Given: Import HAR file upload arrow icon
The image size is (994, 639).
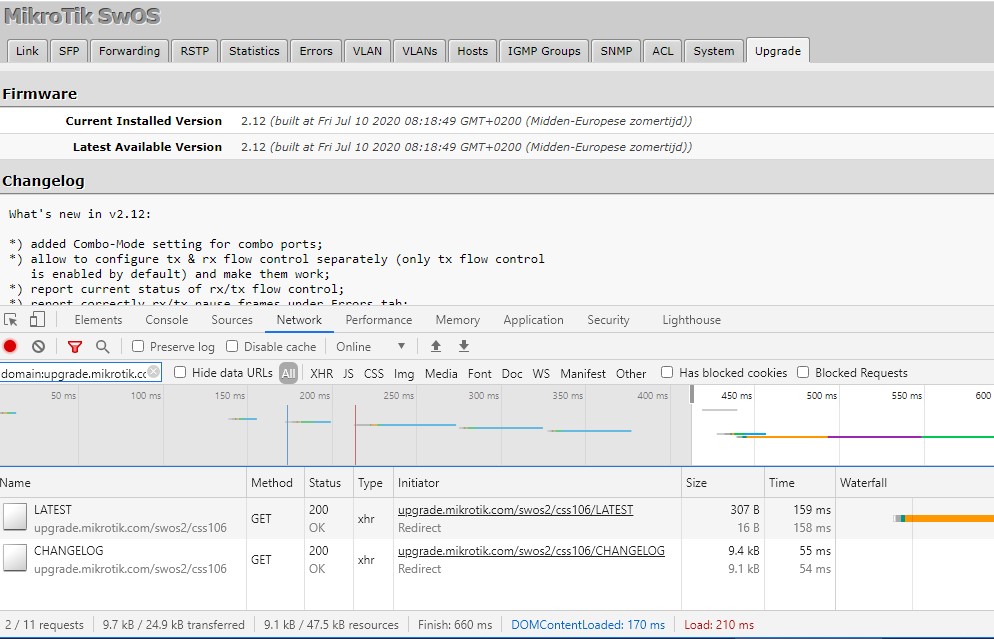Looking at the screenshot, I should coord(436,346).
